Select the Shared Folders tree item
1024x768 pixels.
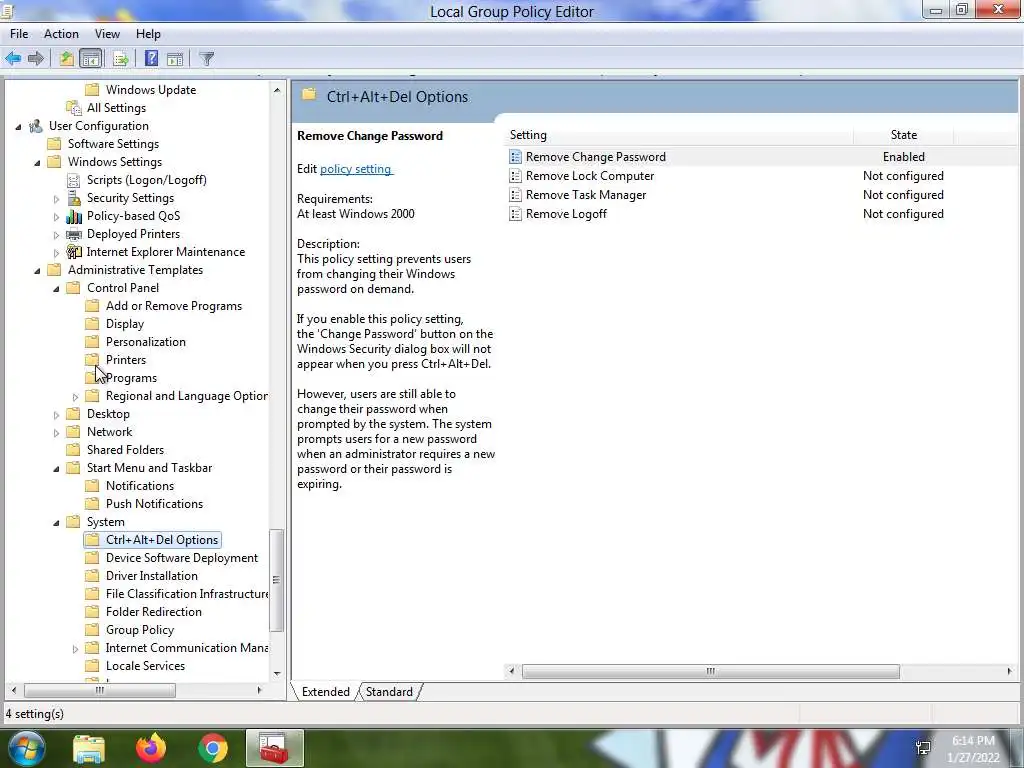click(125, 450)
